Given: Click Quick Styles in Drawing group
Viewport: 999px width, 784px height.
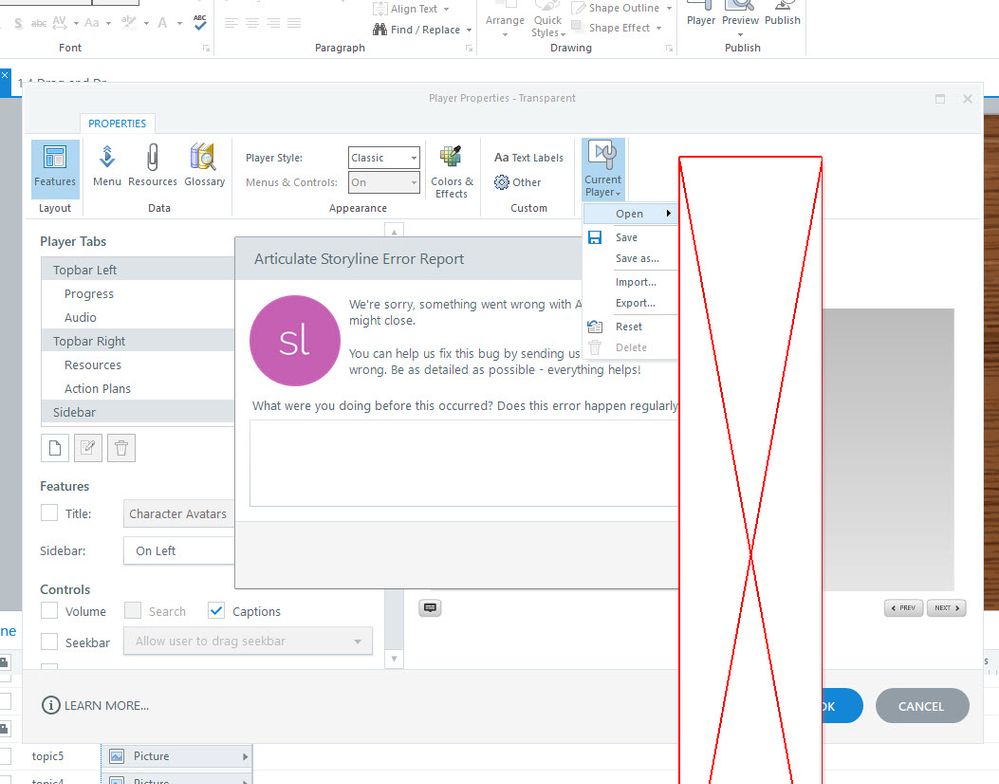Looking at the screenshot, I should tap(548, 20).
